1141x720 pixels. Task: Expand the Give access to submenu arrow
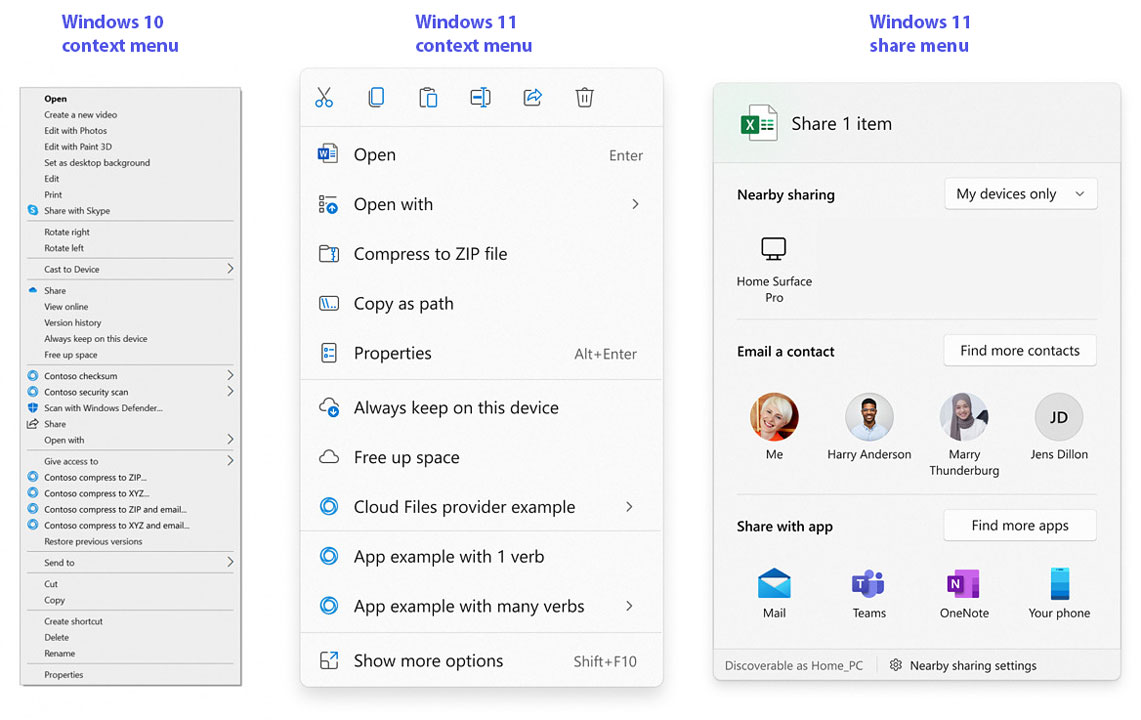point(230,460)
